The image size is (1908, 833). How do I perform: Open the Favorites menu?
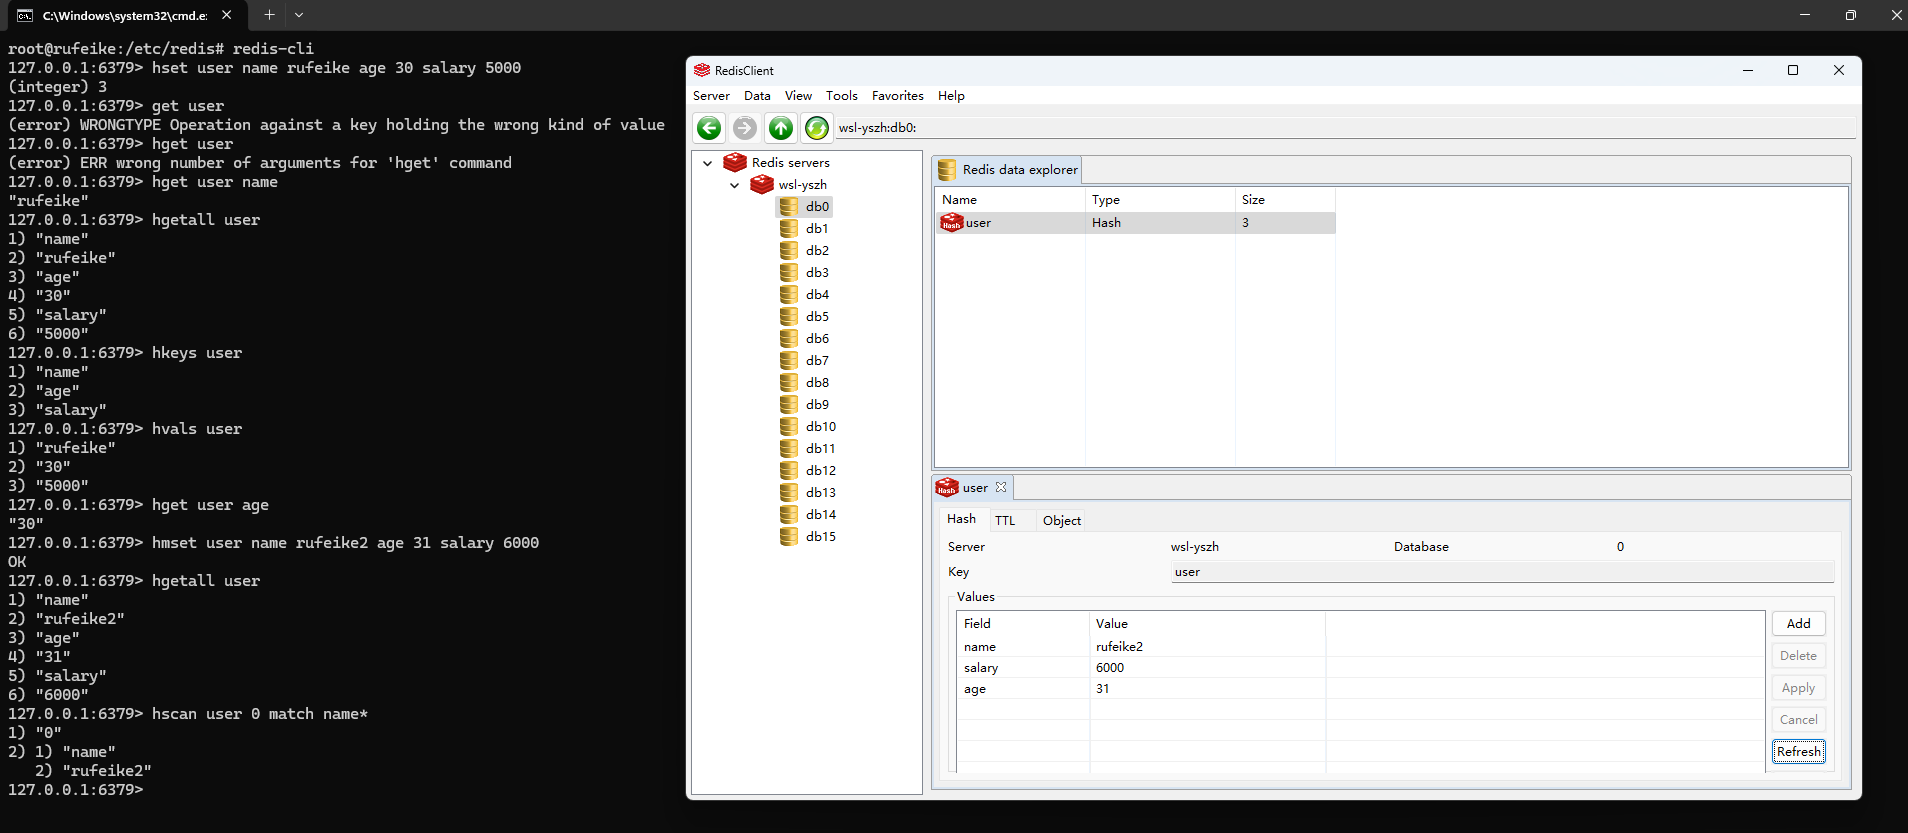click(897, 96)
